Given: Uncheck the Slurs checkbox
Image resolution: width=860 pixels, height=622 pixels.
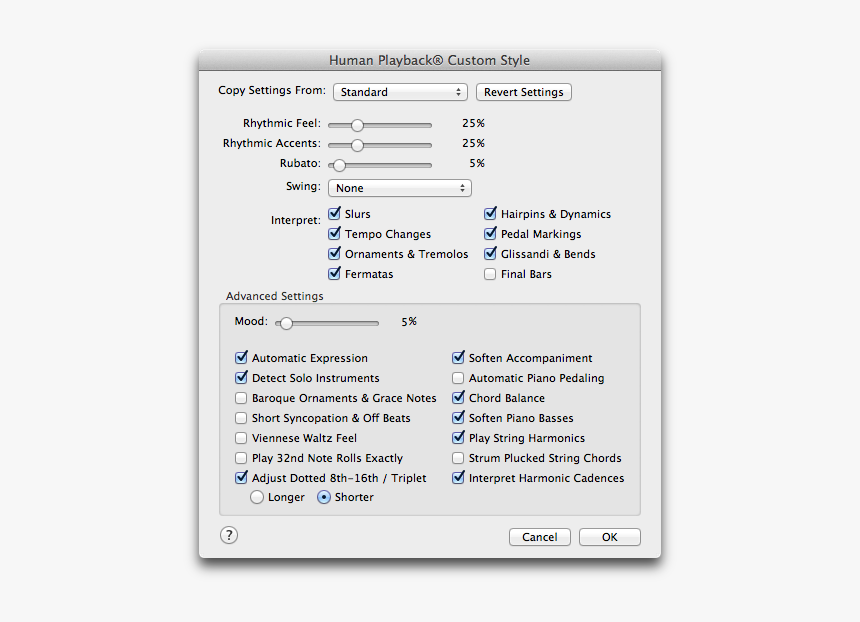Looking at the screenshot, I should 334,213.
